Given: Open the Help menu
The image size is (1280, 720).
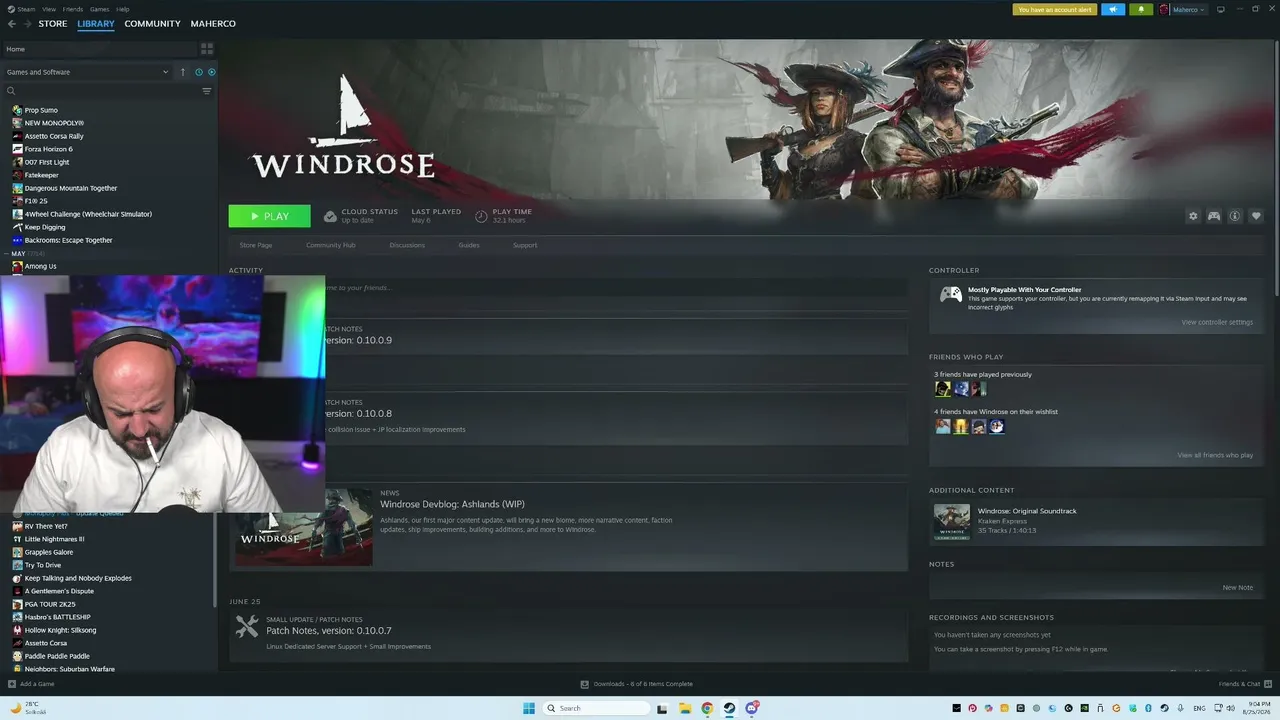Looking at the screenshot, I should [x=123, y=9].
